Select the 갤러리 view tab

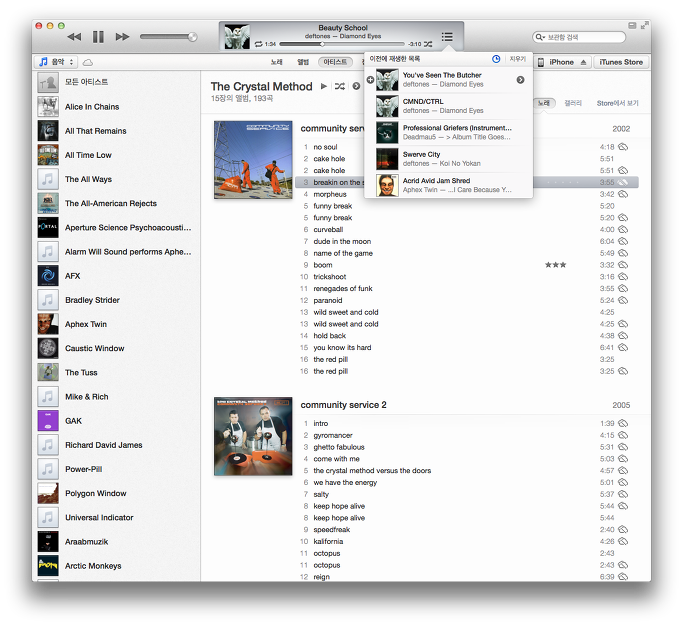(x=573, y=103)
